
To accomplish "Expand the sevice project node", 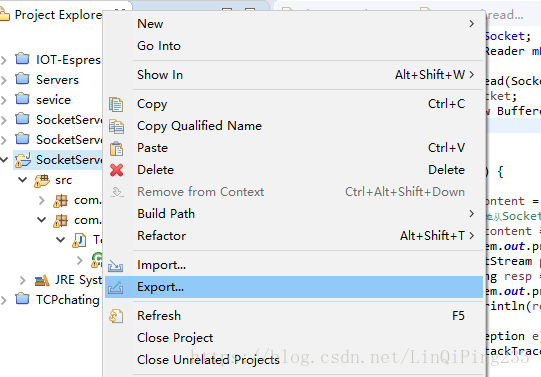I will pyautogui.click(x=4, y=100).
